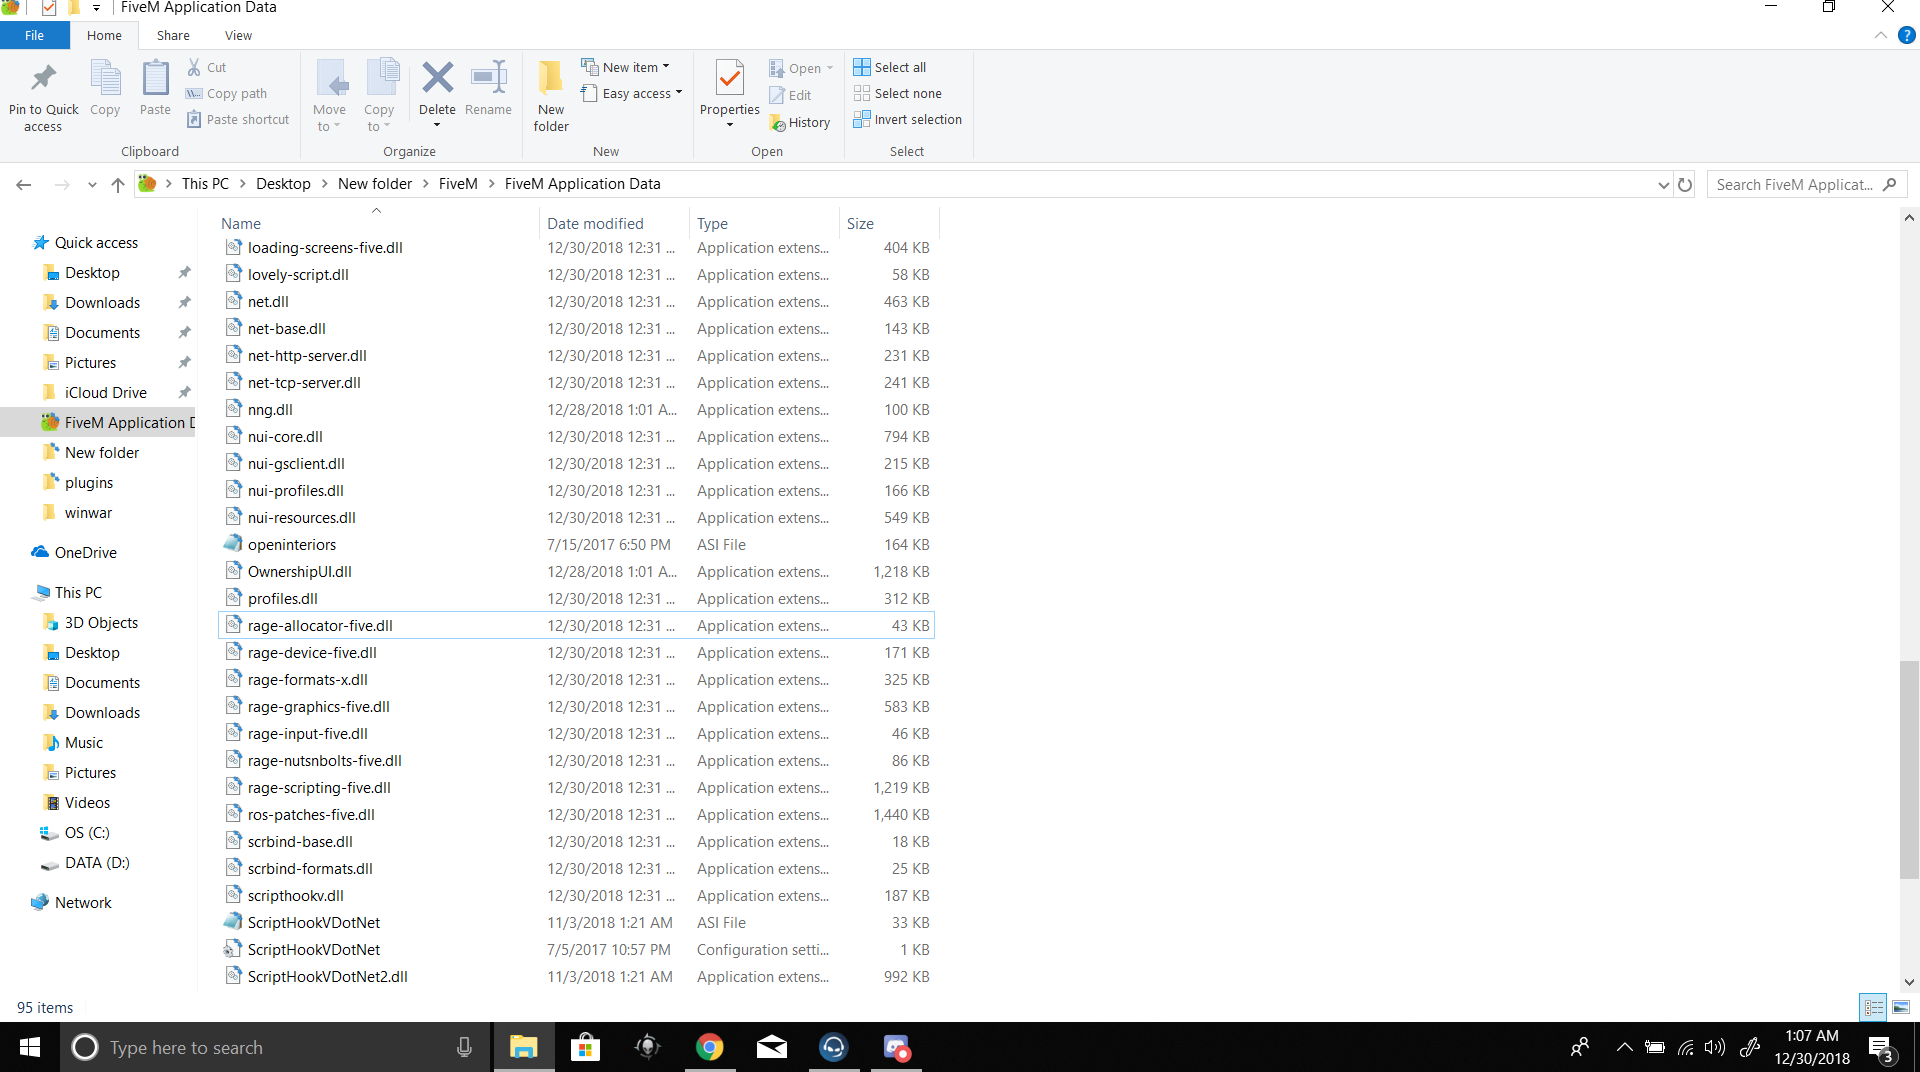Rename the selected file via the ribbon
1920x1072 pixels.
(x=488, y=88)
